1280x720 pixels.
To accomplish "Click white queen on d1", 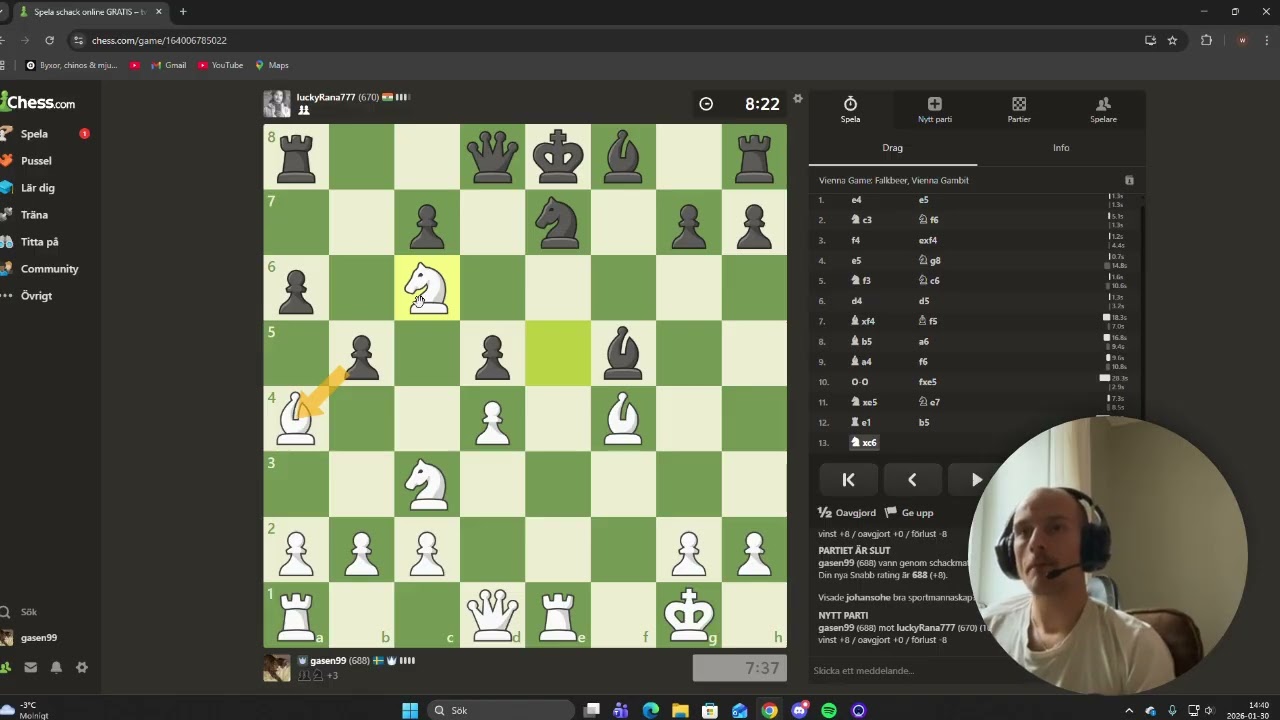I will tap(492, 614).
